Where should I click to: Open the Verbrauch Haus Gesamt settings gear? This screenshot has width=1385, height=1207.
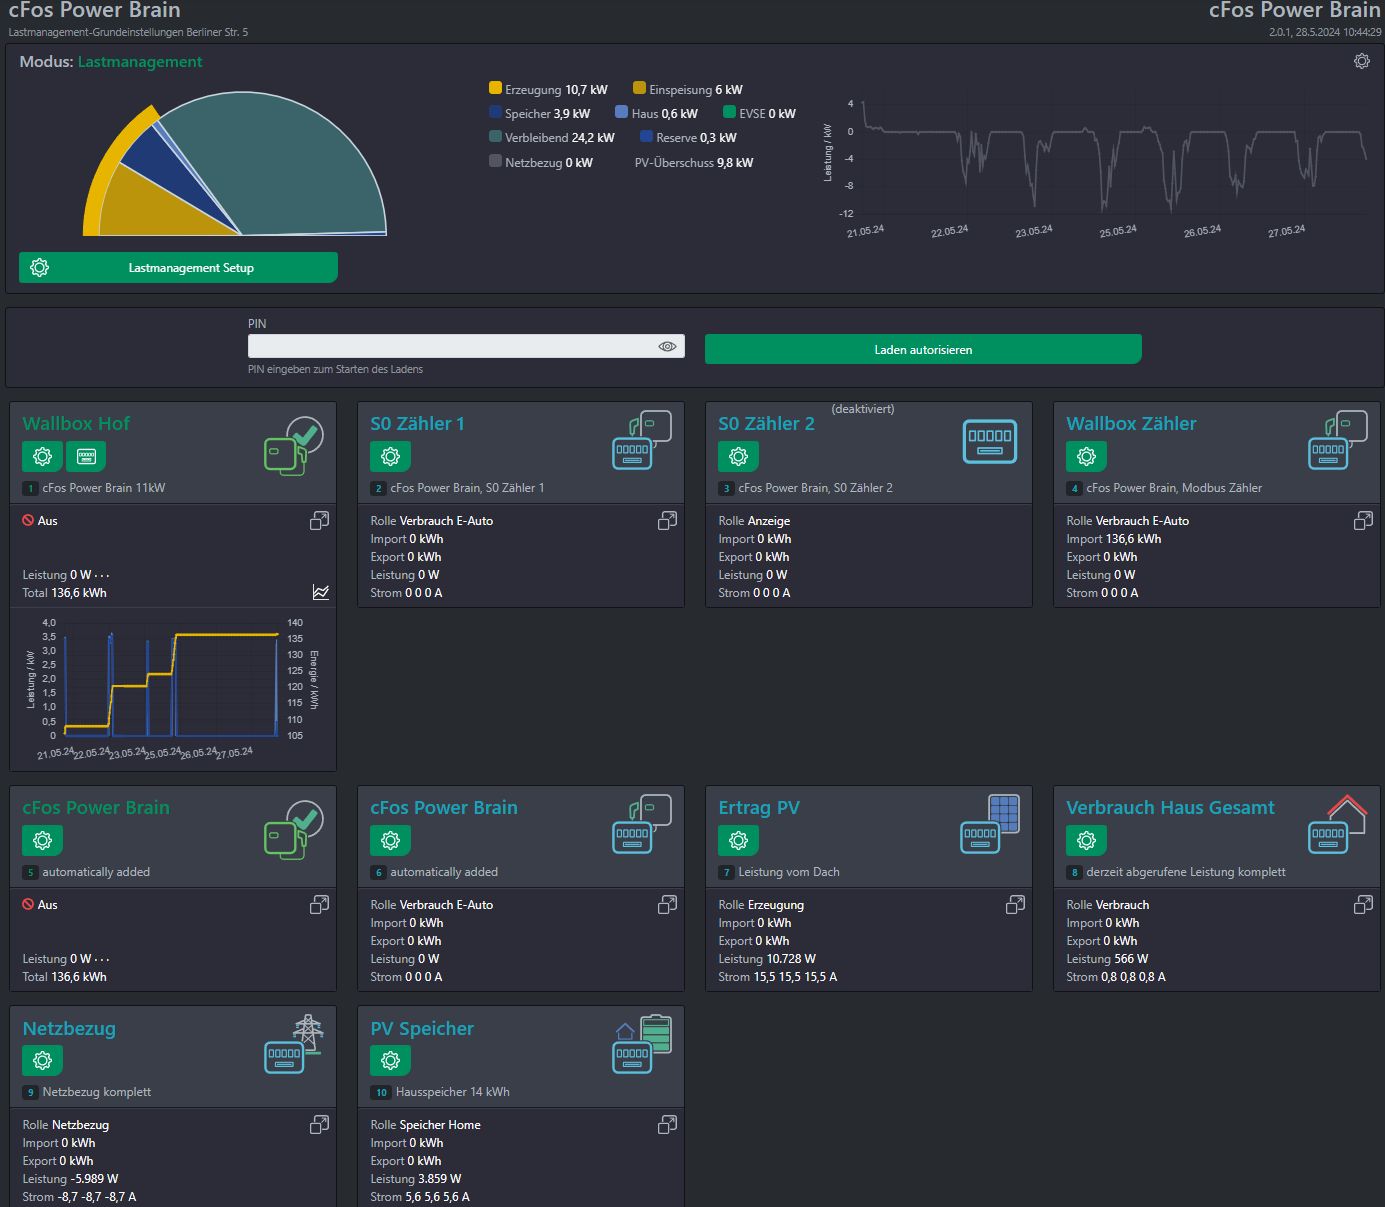(1086, 840)
